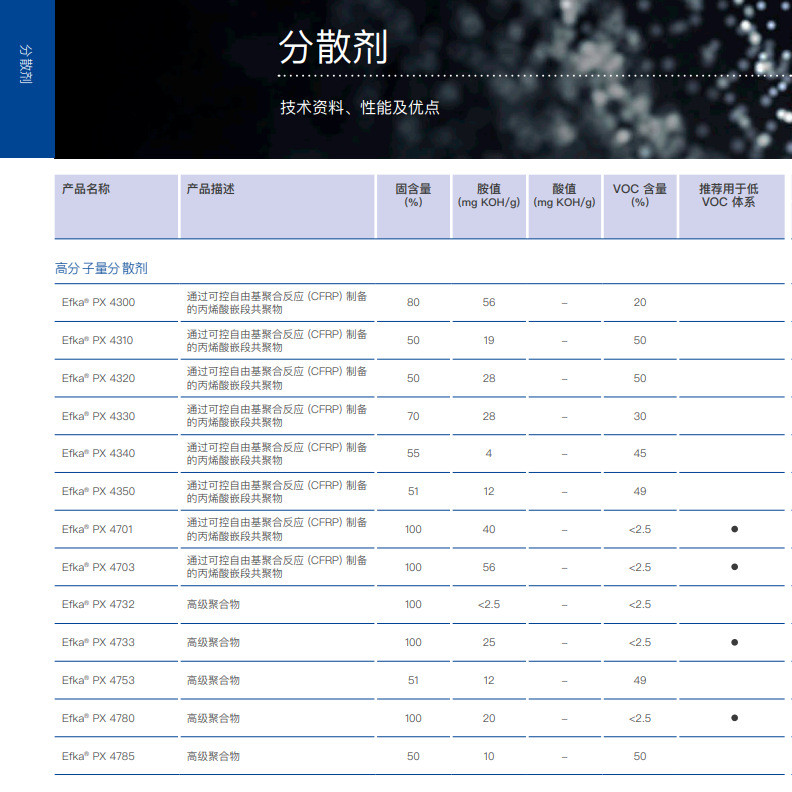This screenshot has width=792, height=792.
Task: Select product name "Efka PX 4732"
Action: [98, 604]
